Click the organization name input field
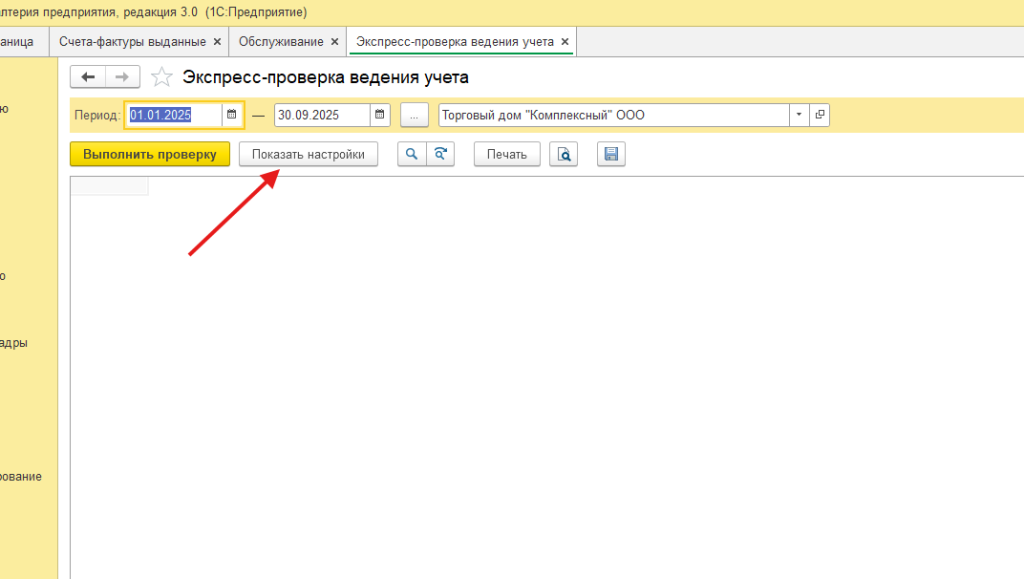 [612, 115]
